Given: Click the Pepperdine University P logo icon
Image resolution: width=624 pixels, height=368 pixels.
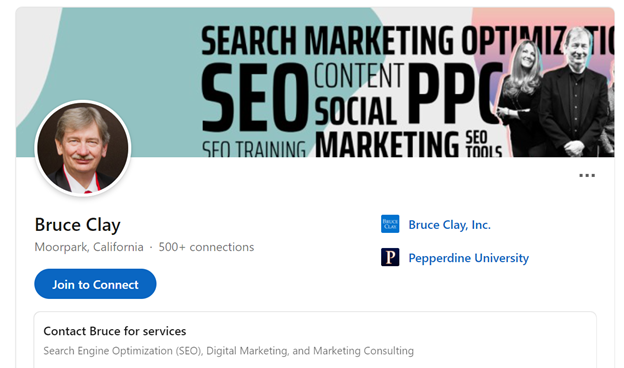Looking at the screenshot, I should [x=390, y=257].
